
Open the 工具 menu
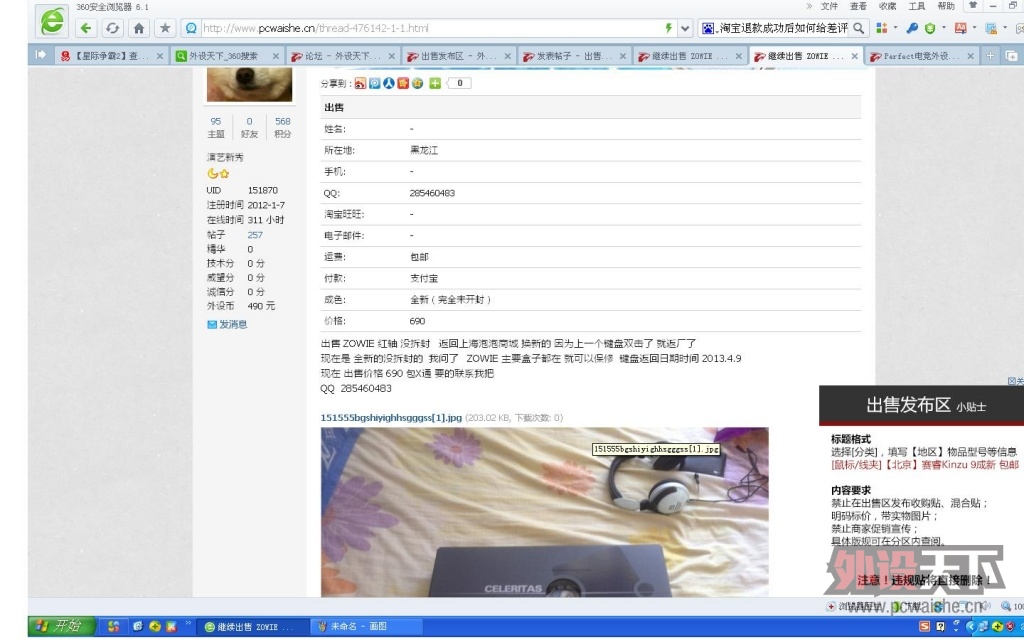(917, 6)
